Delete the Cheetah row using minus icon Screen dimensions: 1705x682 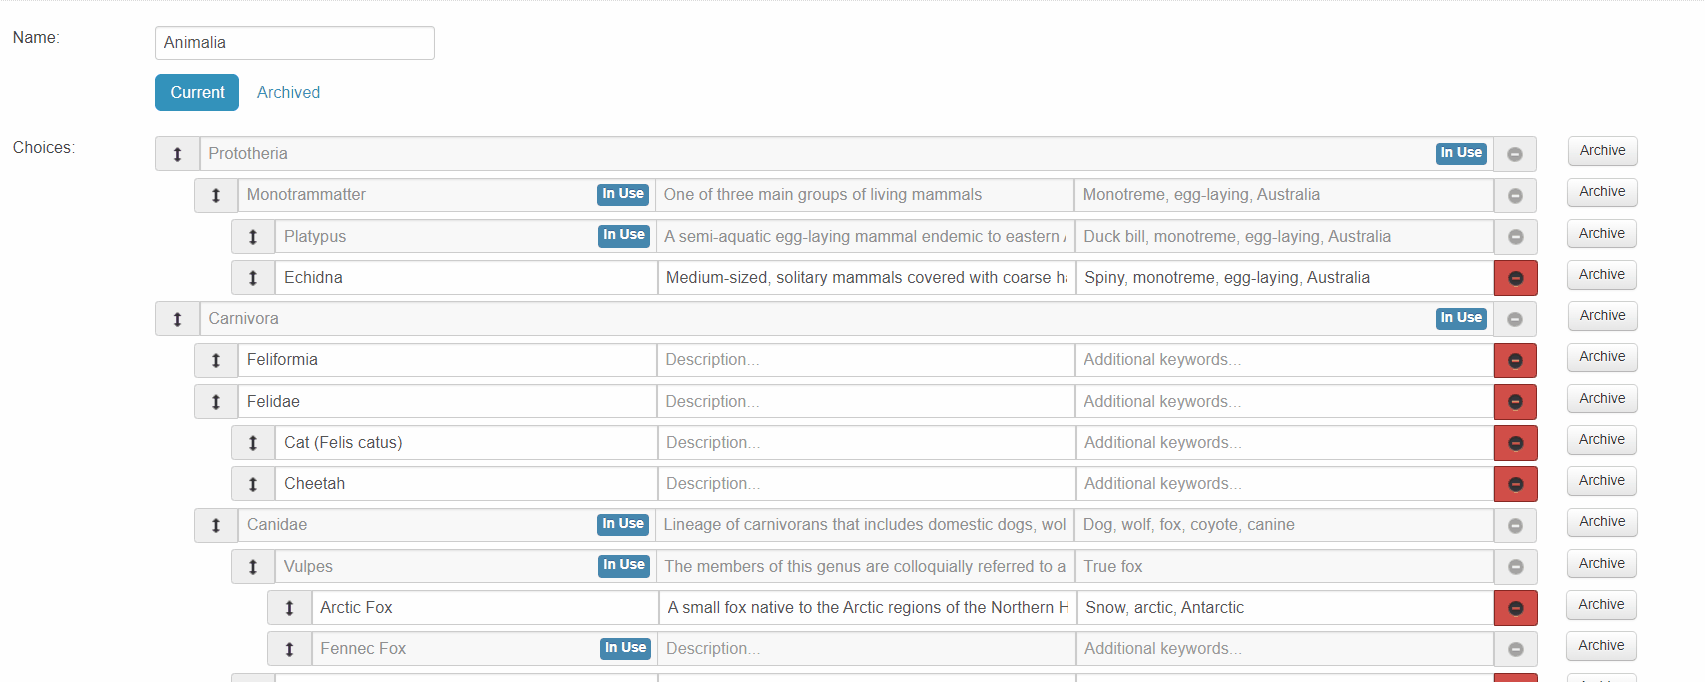click(1515, 484)
